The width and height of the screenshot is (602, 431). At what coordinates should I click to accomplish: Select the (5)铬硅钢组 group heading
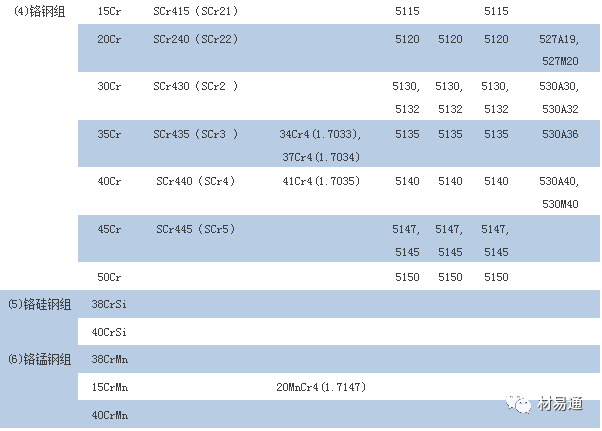[41, 303]
